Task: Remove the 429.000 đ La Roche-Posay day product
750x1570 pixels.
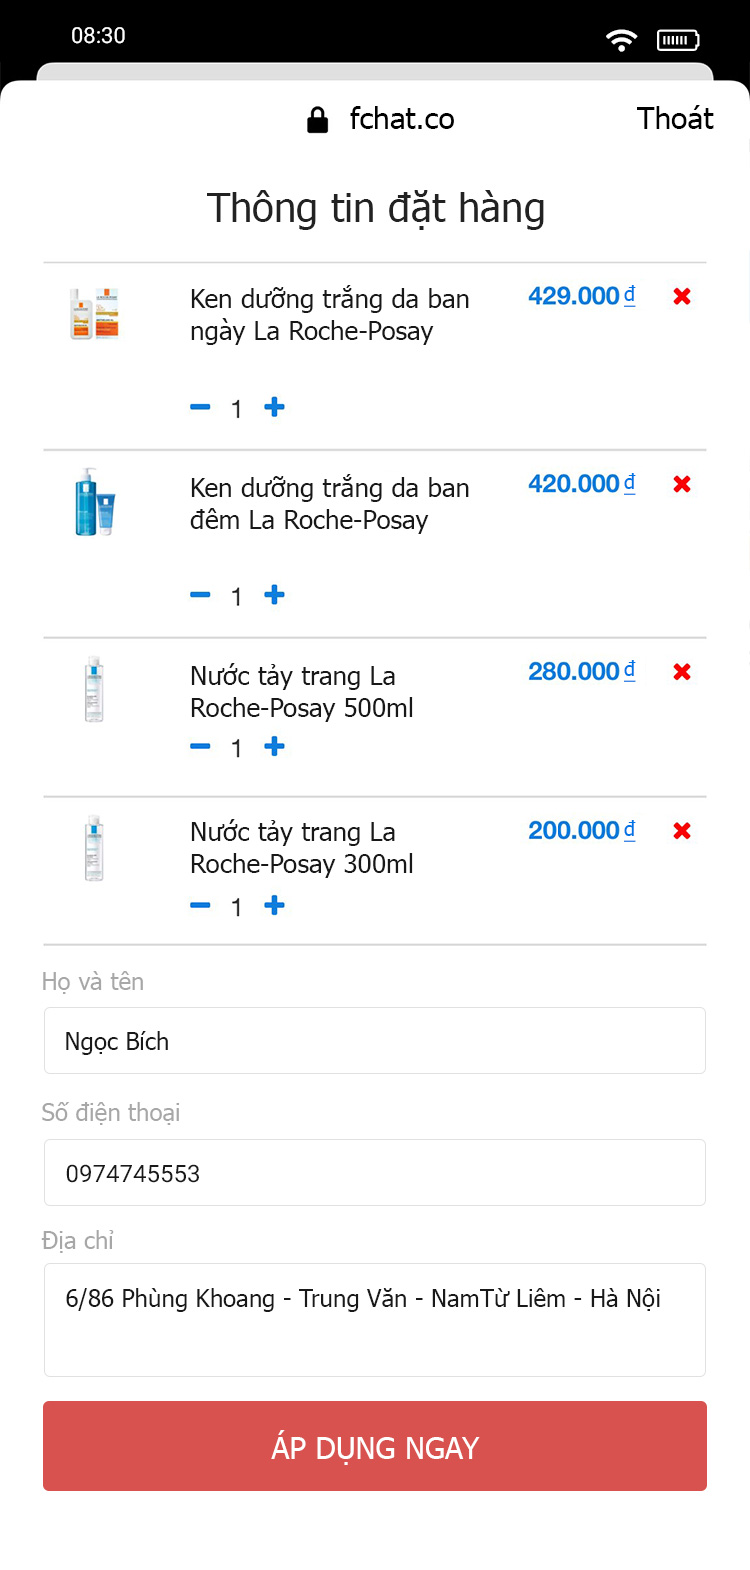Action: click(682, 296)
